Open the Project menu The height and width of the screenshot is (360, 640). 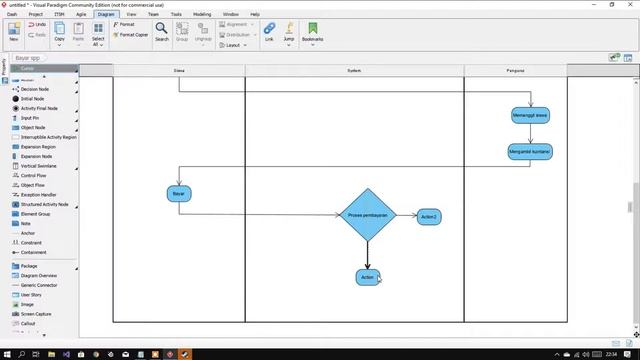pyautogui.click(x=36, y=14)
